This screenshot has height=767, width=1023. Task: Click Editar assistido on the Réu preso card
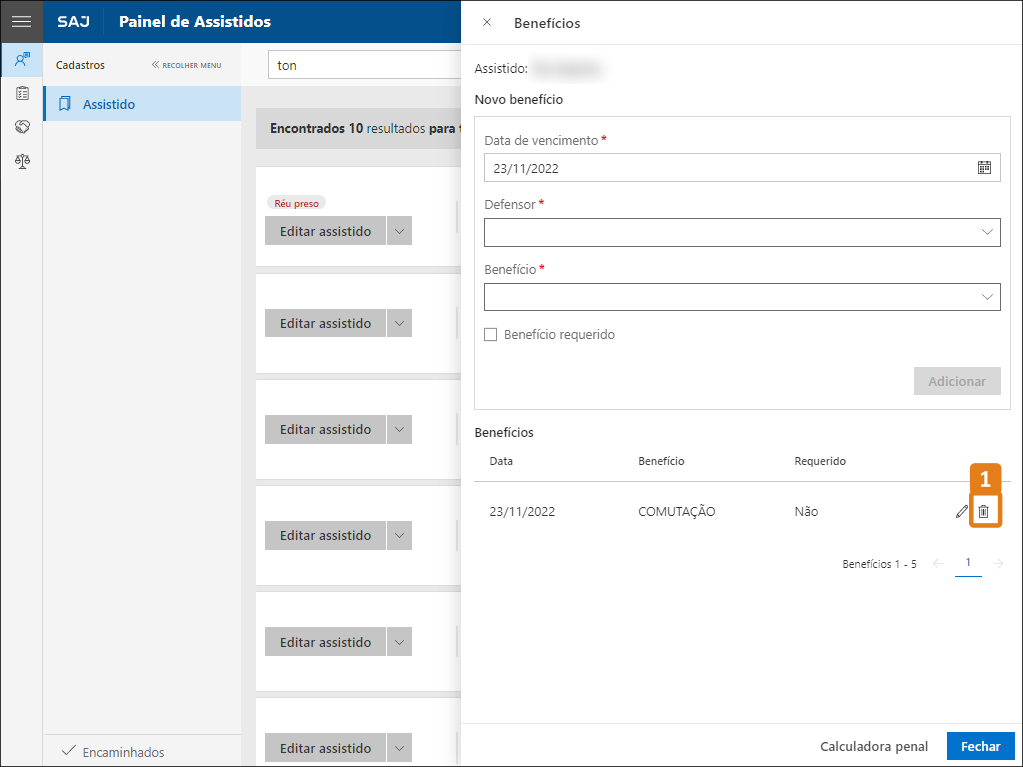(326, 231)
